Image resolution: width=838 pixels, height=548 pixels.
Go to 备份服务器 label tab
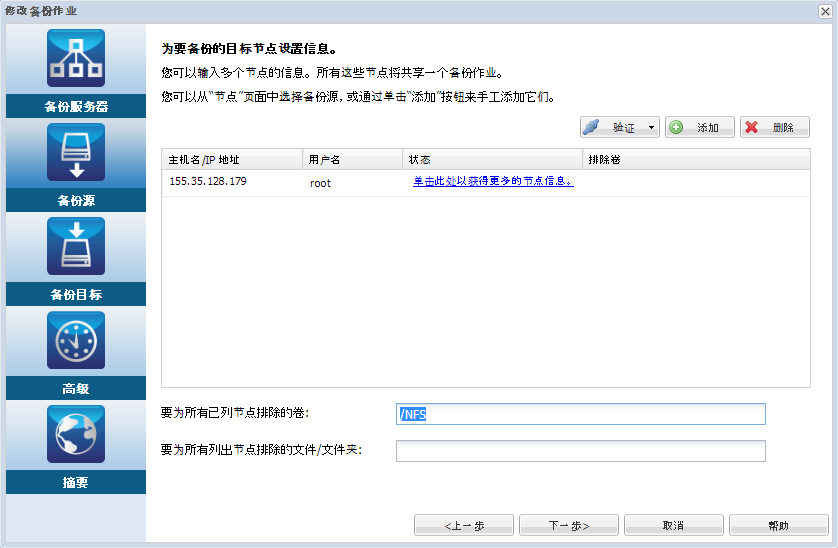(76, 106)
